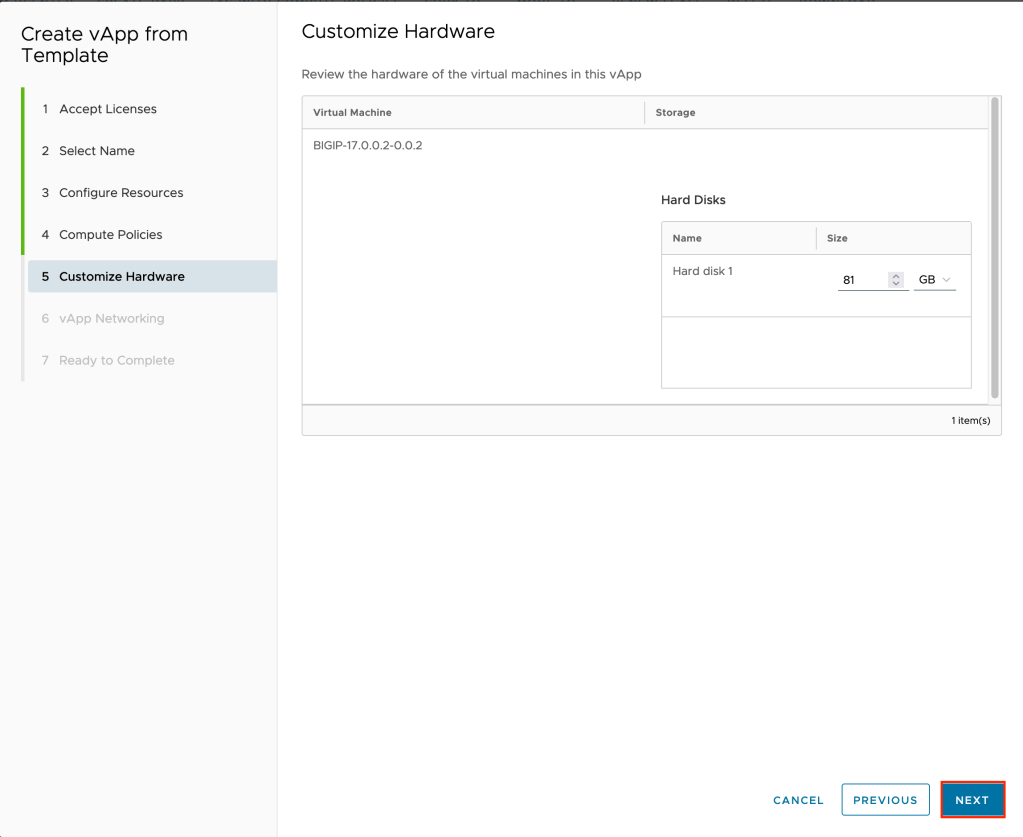
Task: Click the Storage column header
Action: coord(675,113)
